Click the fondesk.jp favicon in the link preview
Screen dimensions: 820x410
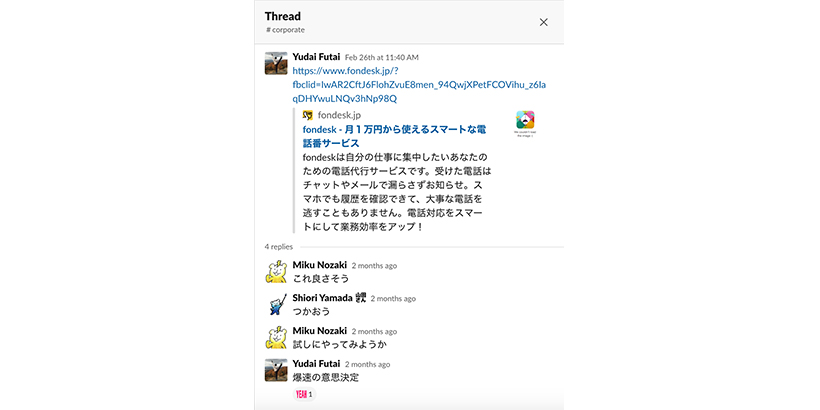(308, 115)
